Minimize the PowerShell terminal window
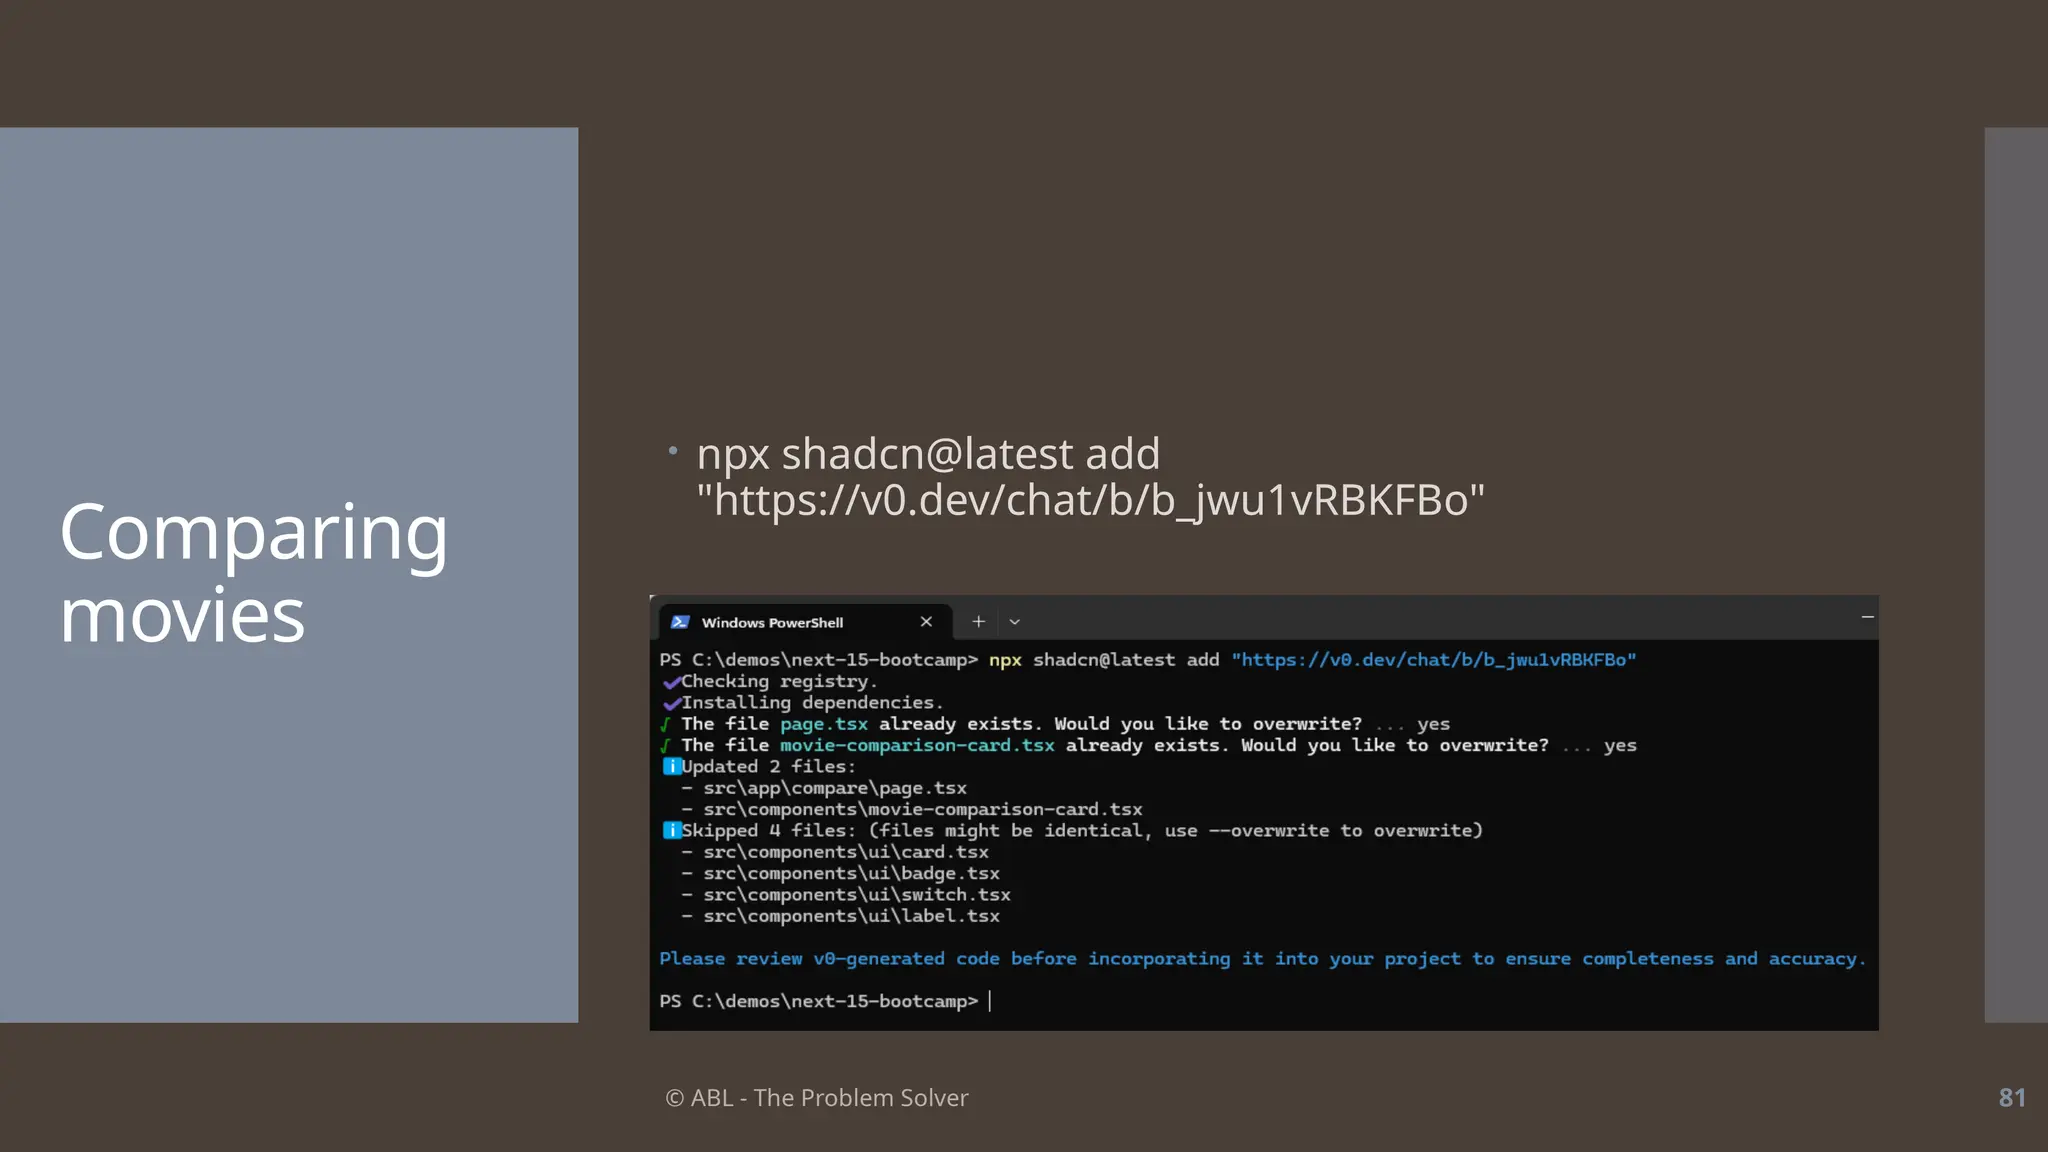The image size is (2048, 1152). click(x=1867, y=618)
